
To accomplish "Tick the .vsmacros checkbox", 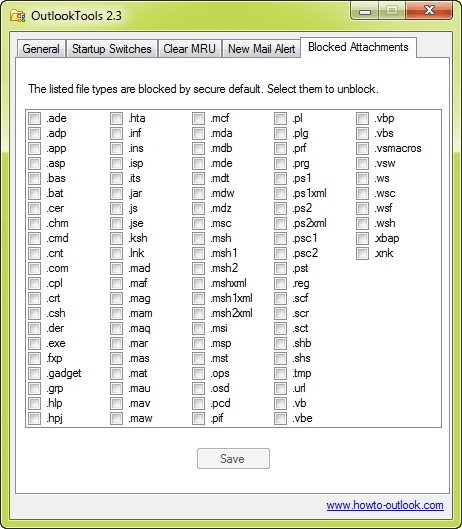I will [x=362, y=148].
